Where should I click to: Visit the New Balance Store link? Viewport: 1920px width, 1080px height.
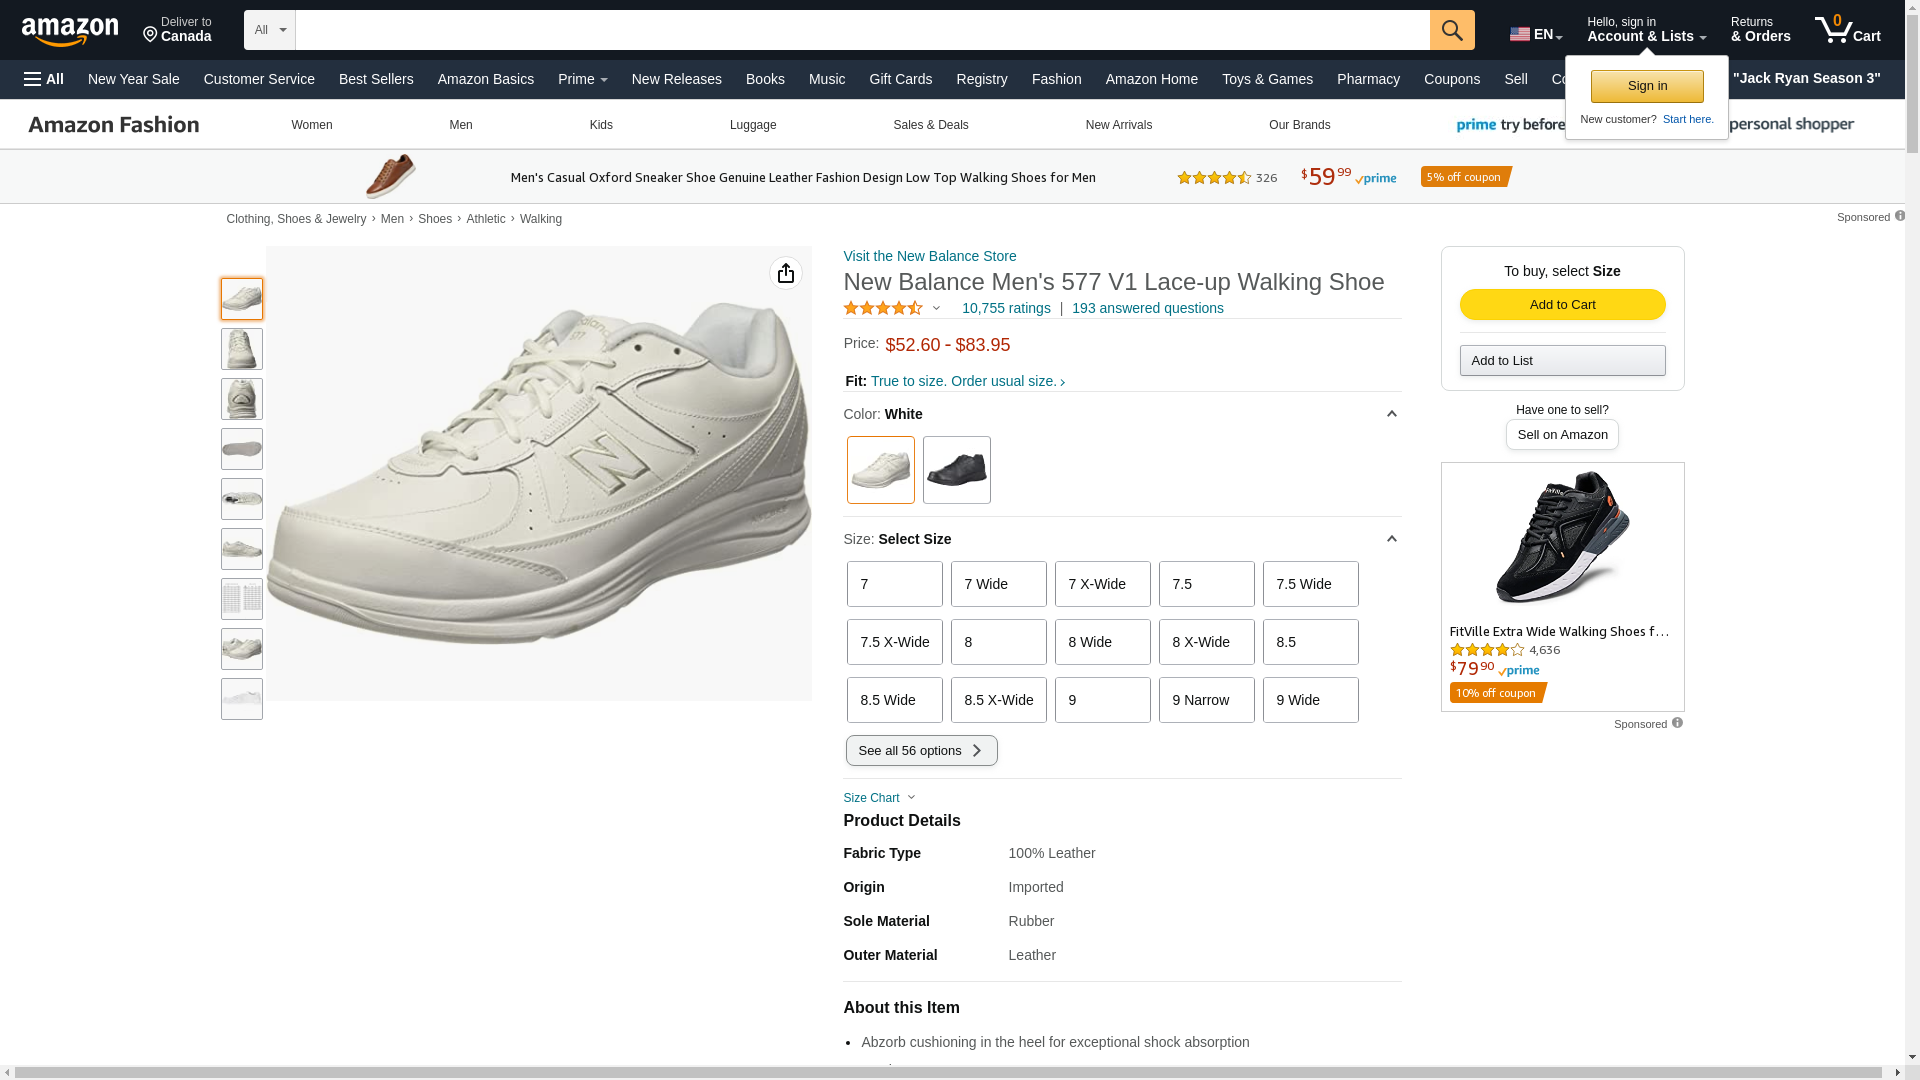929,256
